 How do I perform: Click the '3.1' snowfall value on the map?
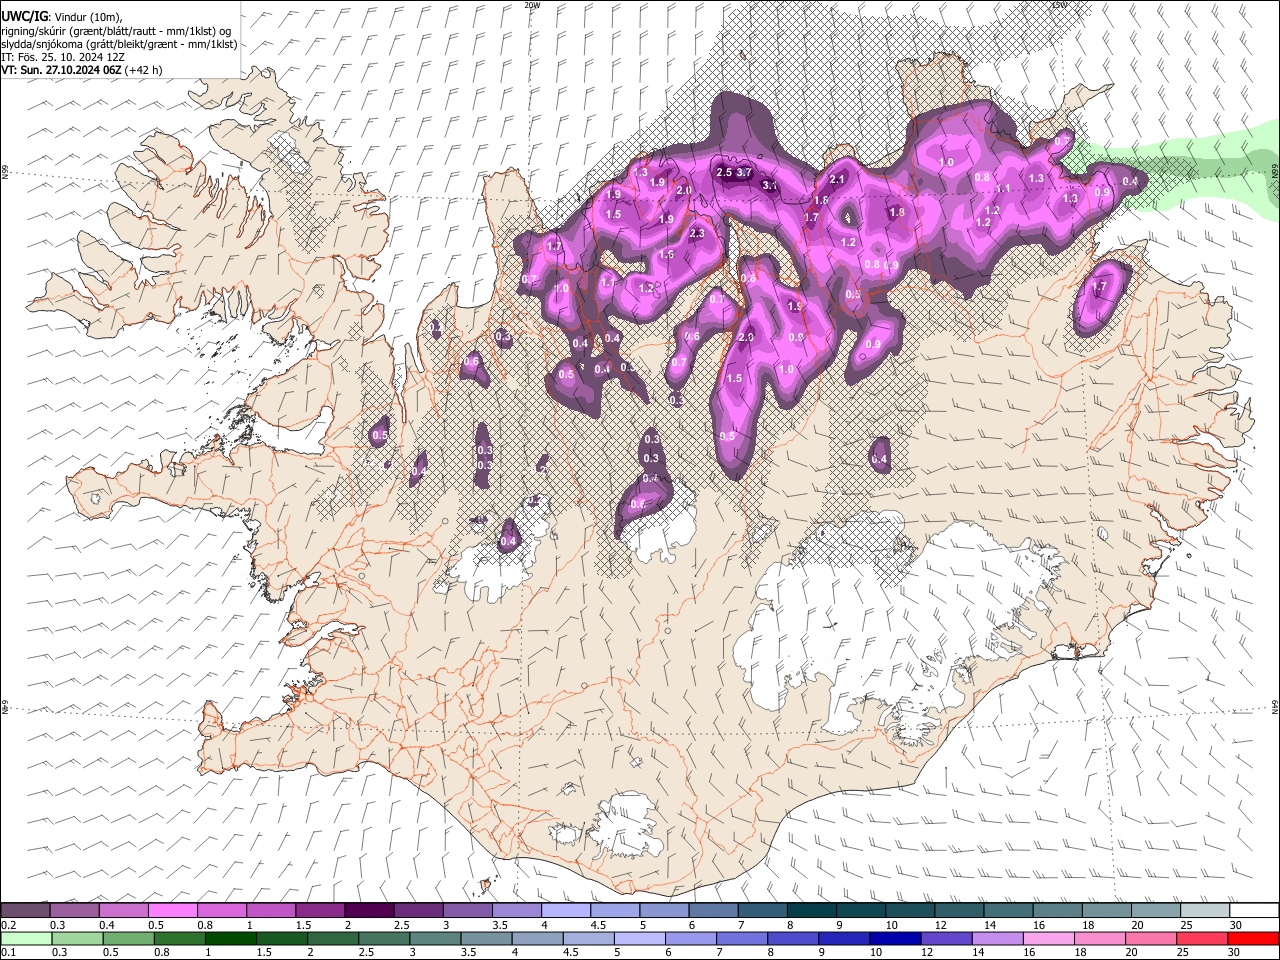(770, 185)
